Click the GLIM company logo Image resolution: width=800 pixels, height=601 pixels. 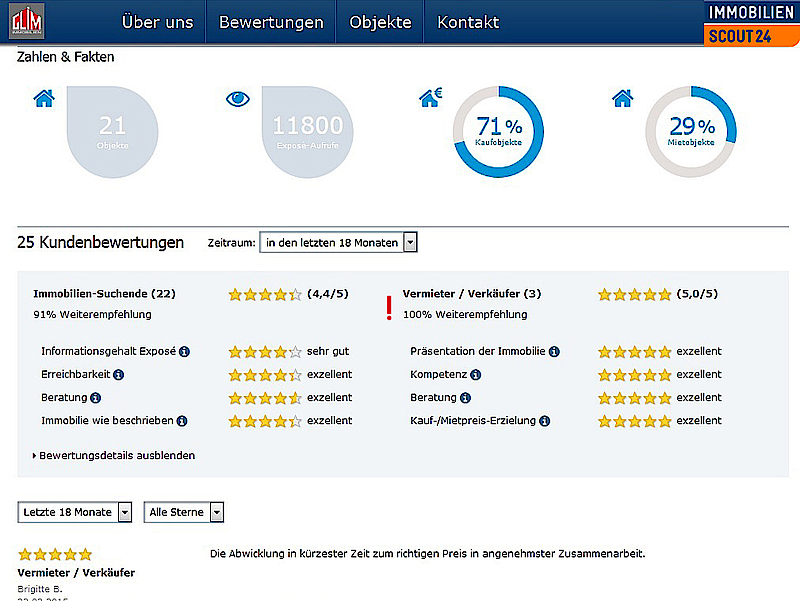point(27,21)
